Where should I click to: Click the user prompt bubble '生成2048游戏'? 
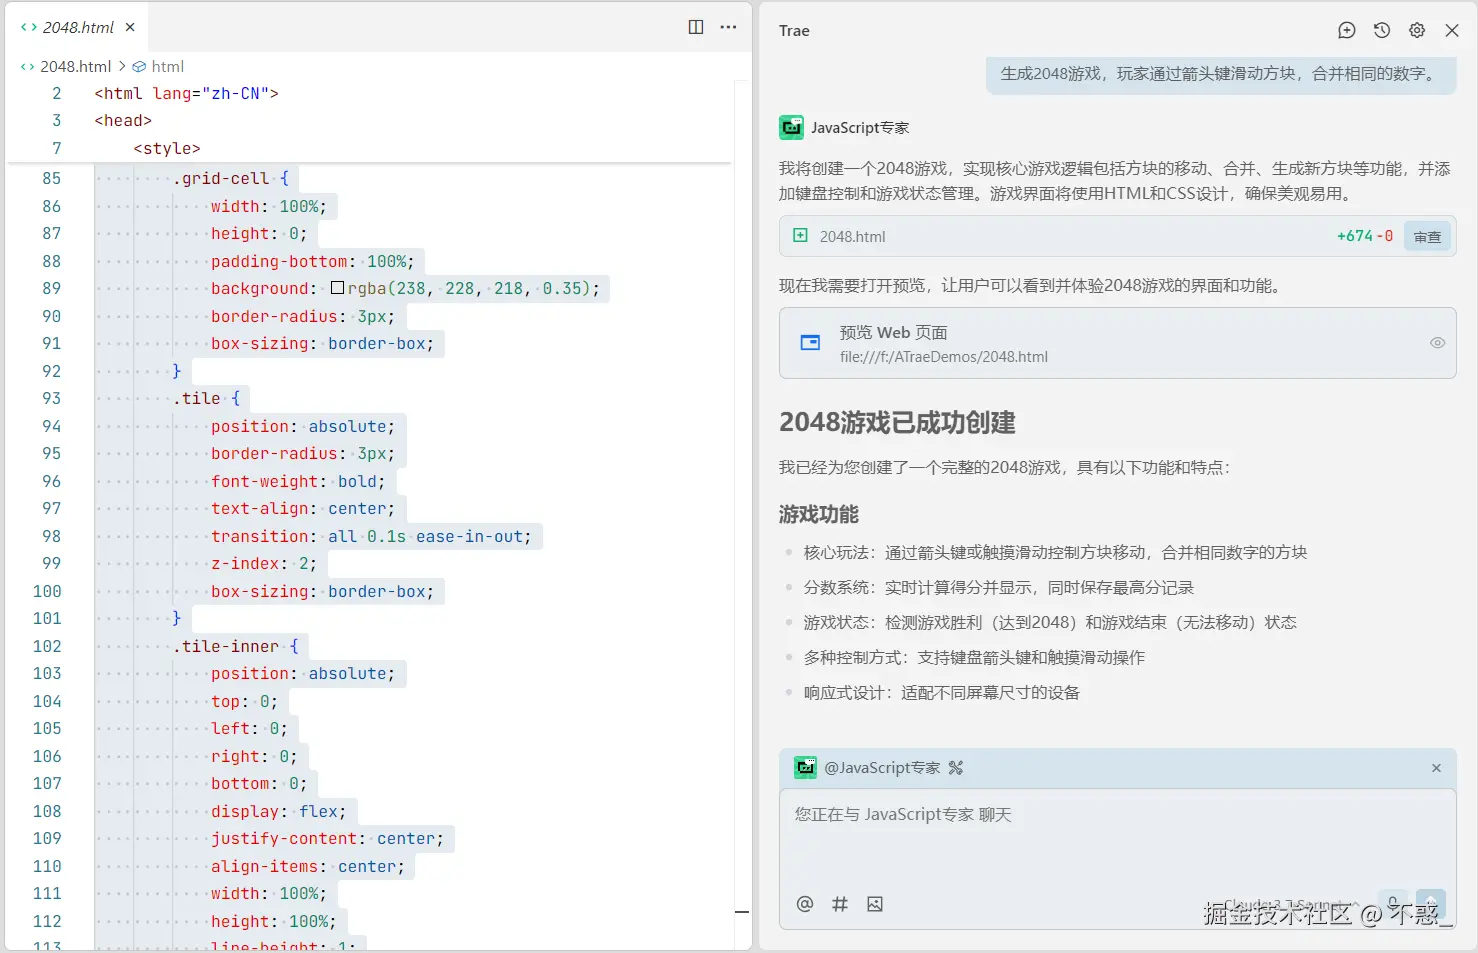(x=1221, y=74)
